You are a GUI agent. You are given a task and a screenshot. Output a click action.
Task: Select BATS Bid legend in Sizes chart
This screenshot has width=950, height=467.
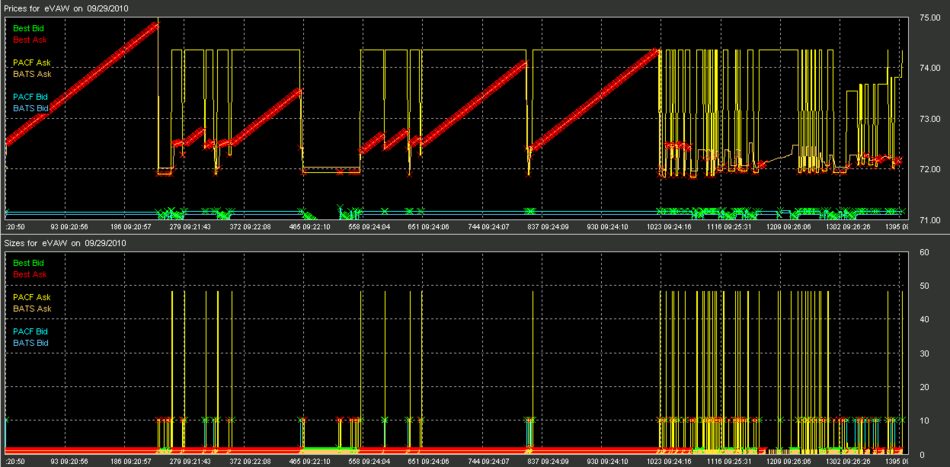pyautogui.click(x=30, y=343)
